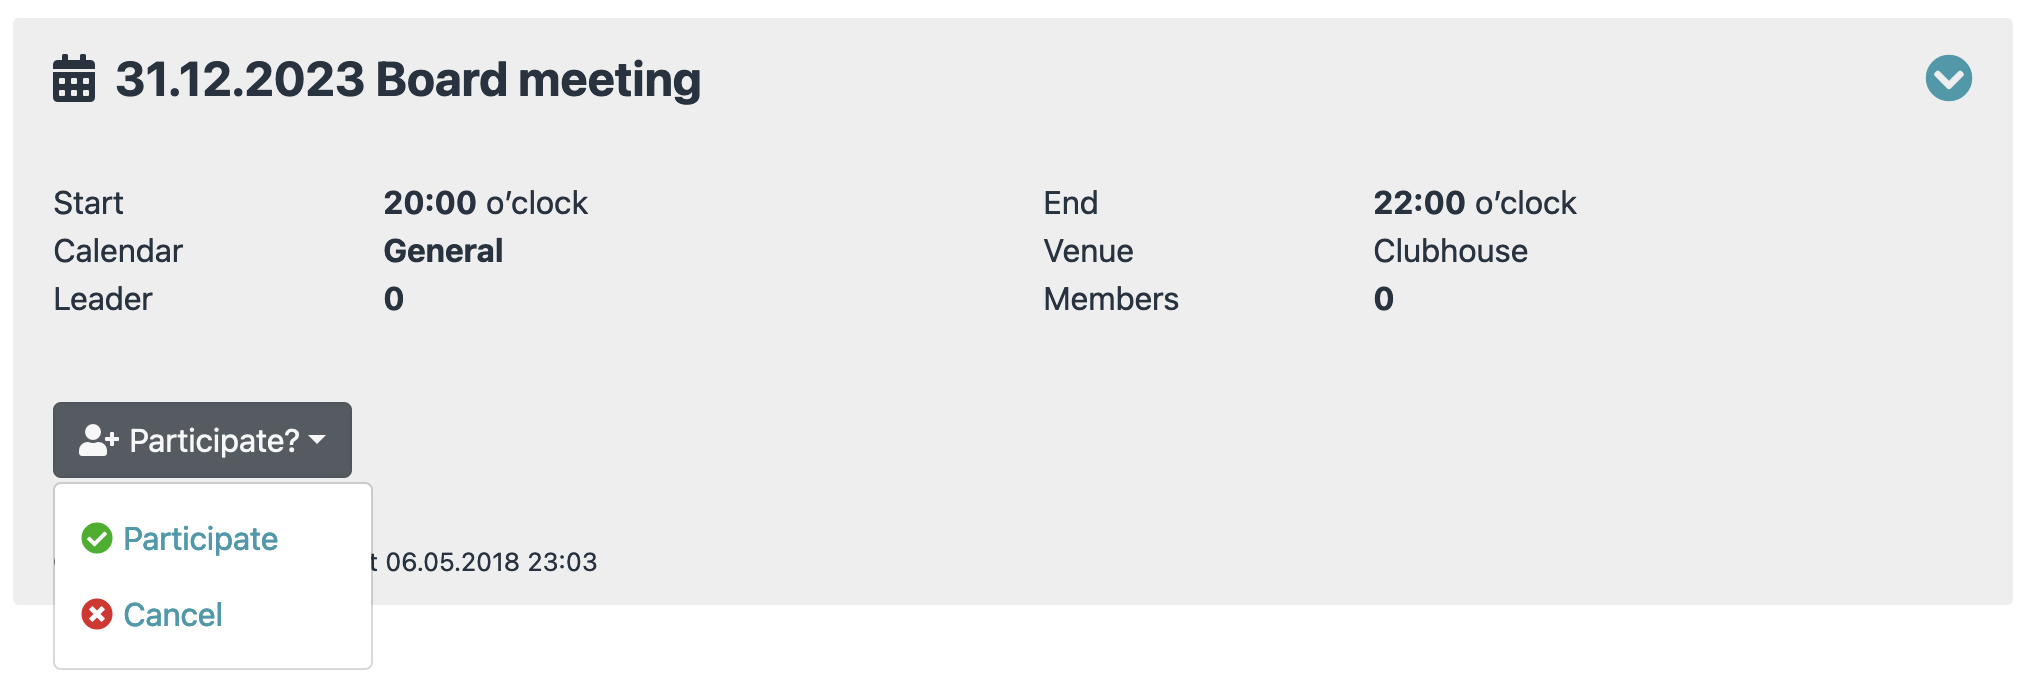Click the Venue label
The height and width of the screenshot is (682, 2036).
click(1088, 251)
